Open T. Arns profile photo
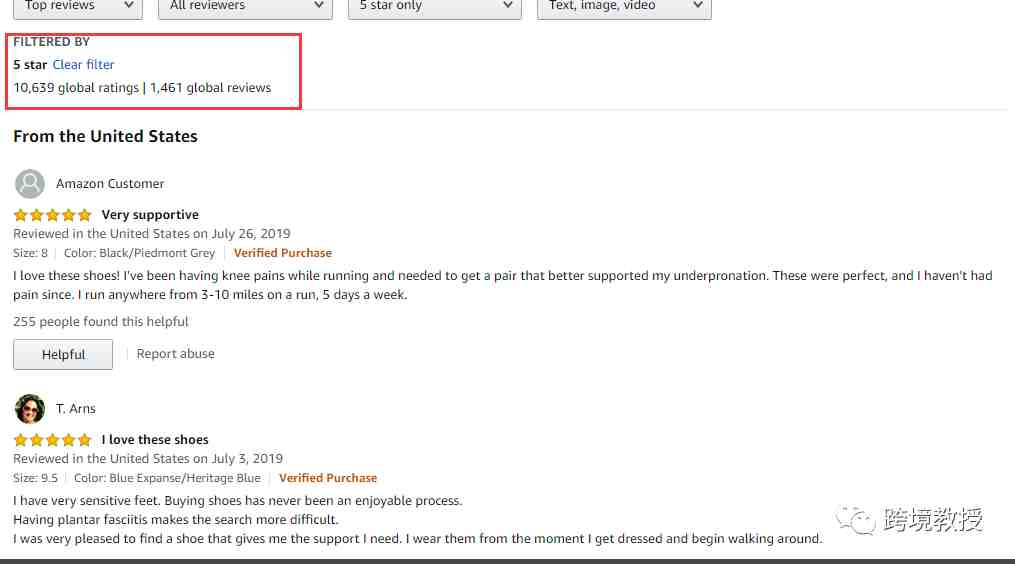This screenshot has width=1015, height=564. [30, 409]
